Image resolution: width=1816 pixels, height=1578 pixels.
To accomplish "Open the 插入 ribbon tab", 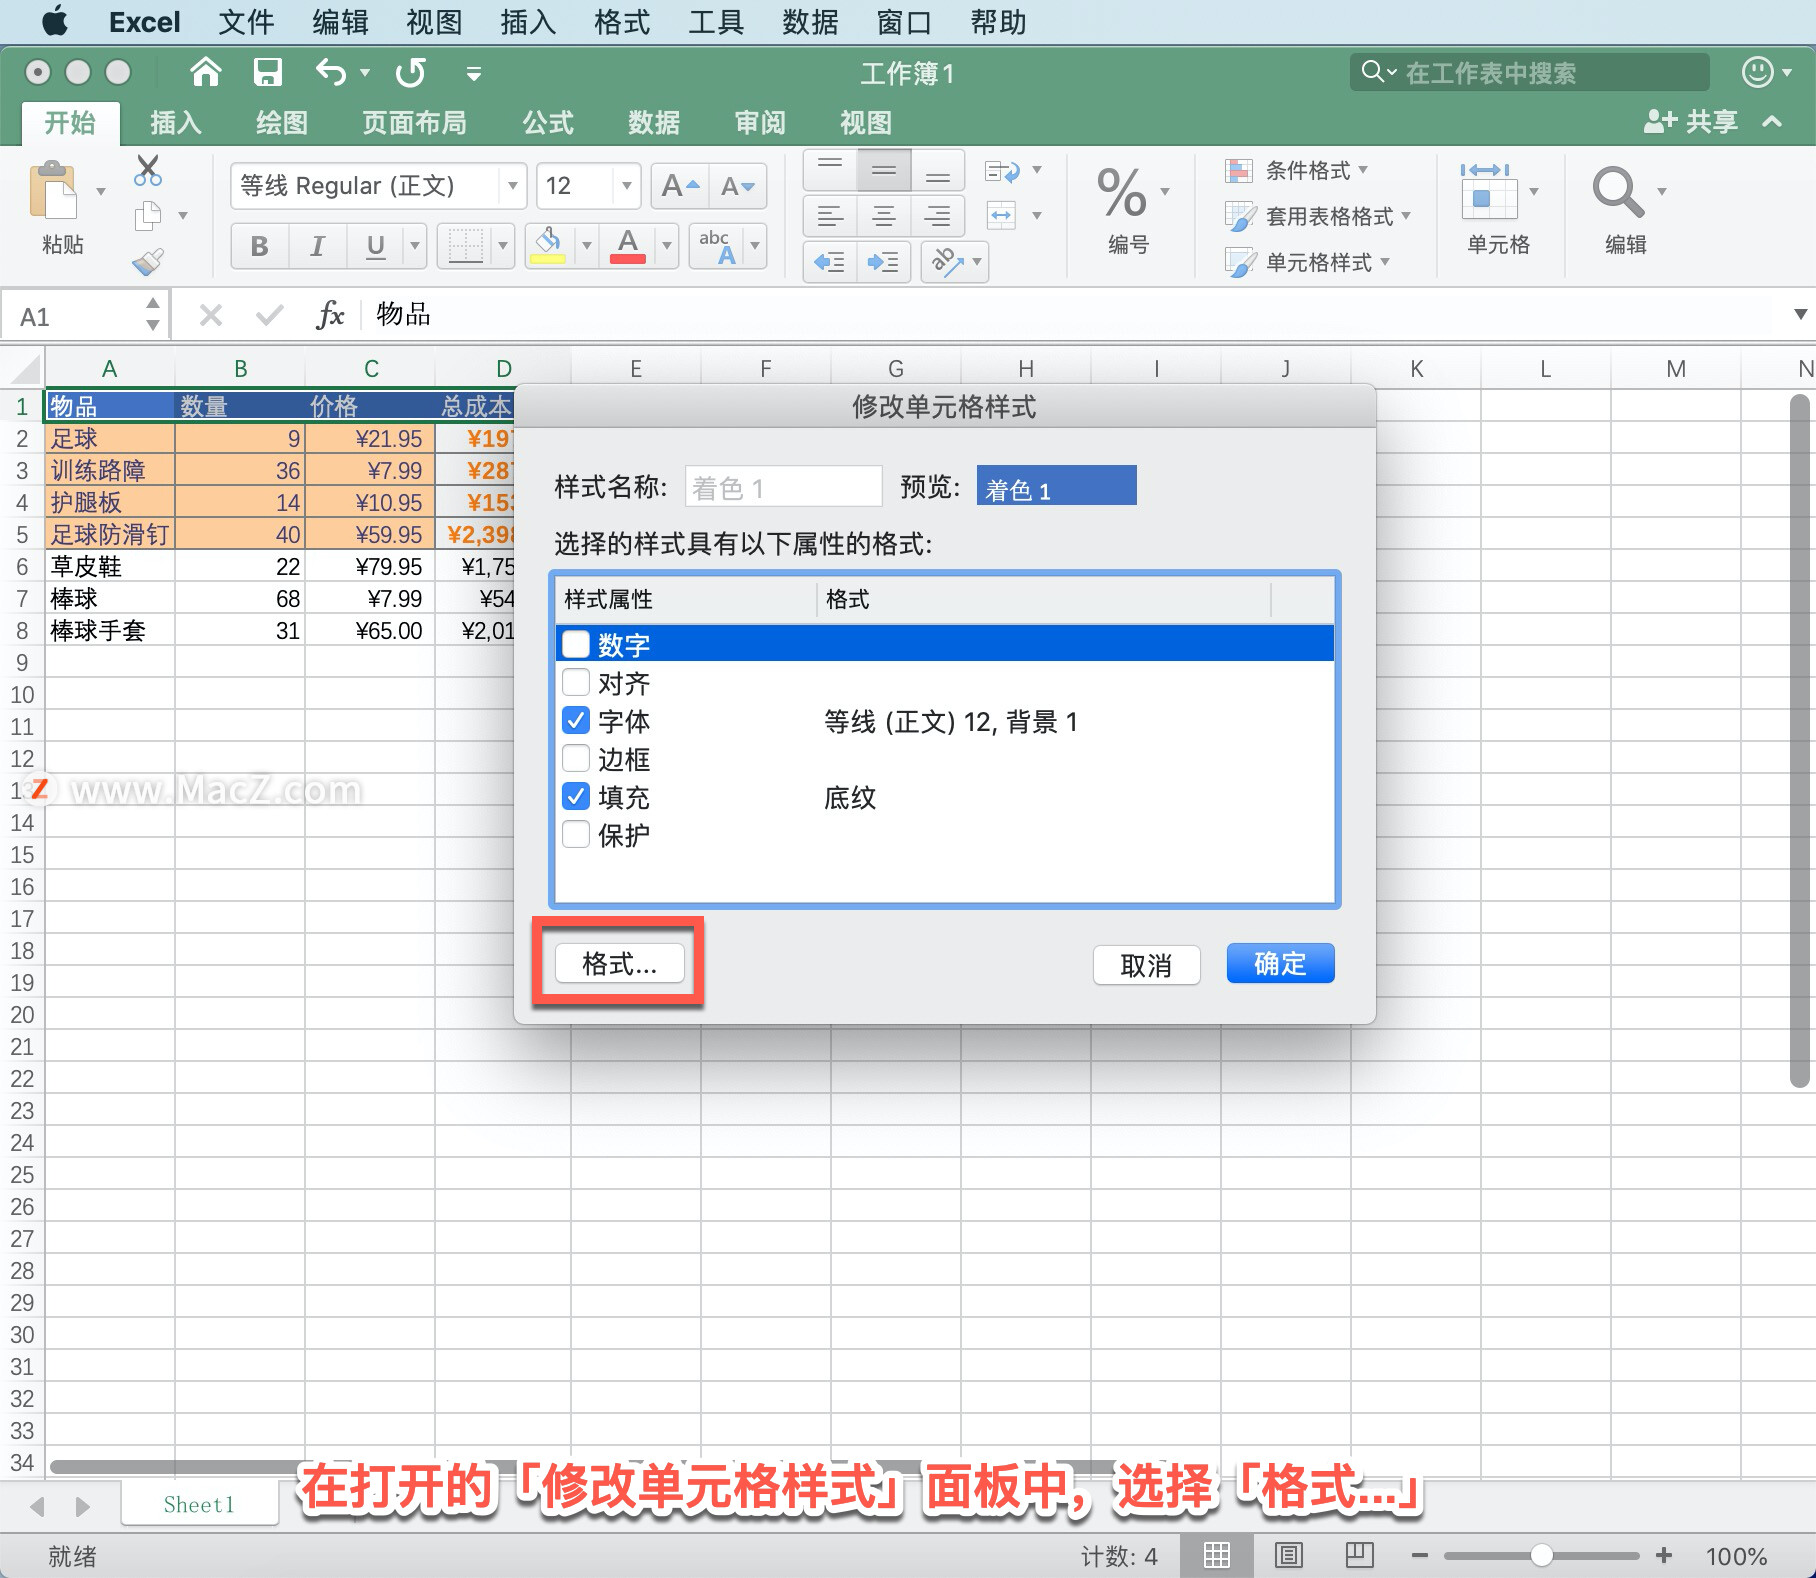I will [176, 123].
